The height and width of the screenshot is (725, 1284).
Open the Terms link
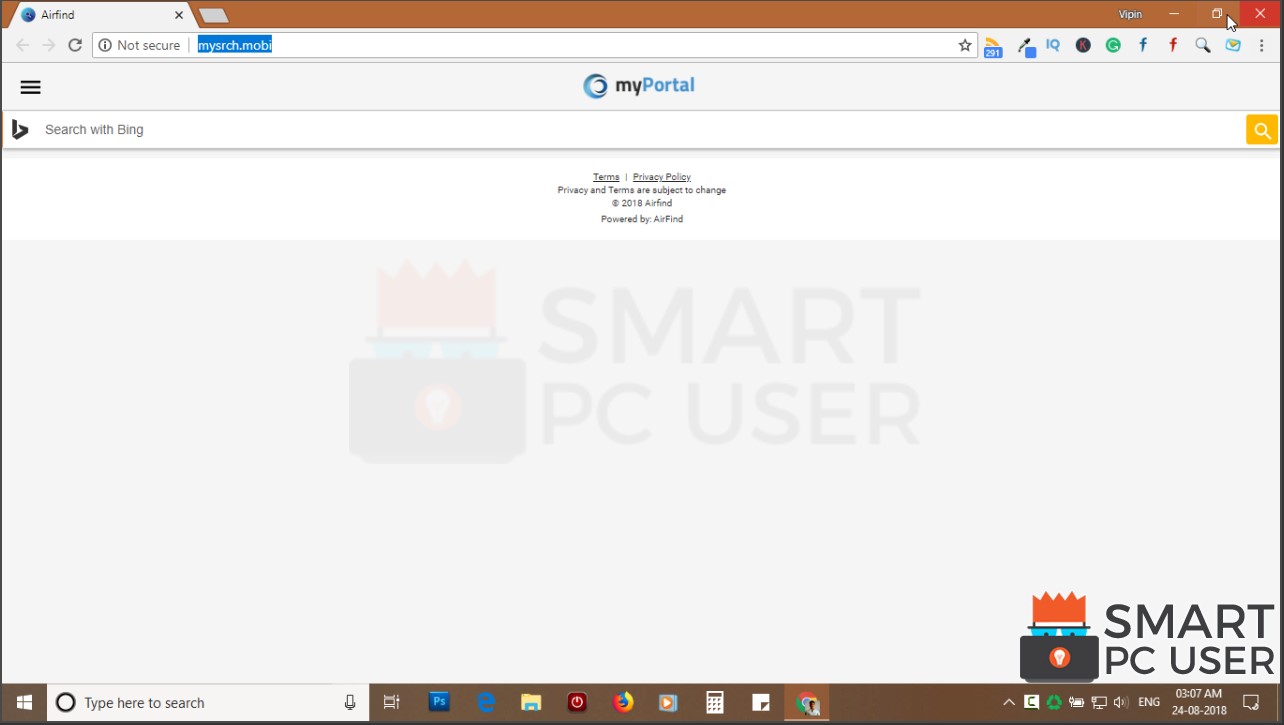pyautogui.click(x=606, y=177)
